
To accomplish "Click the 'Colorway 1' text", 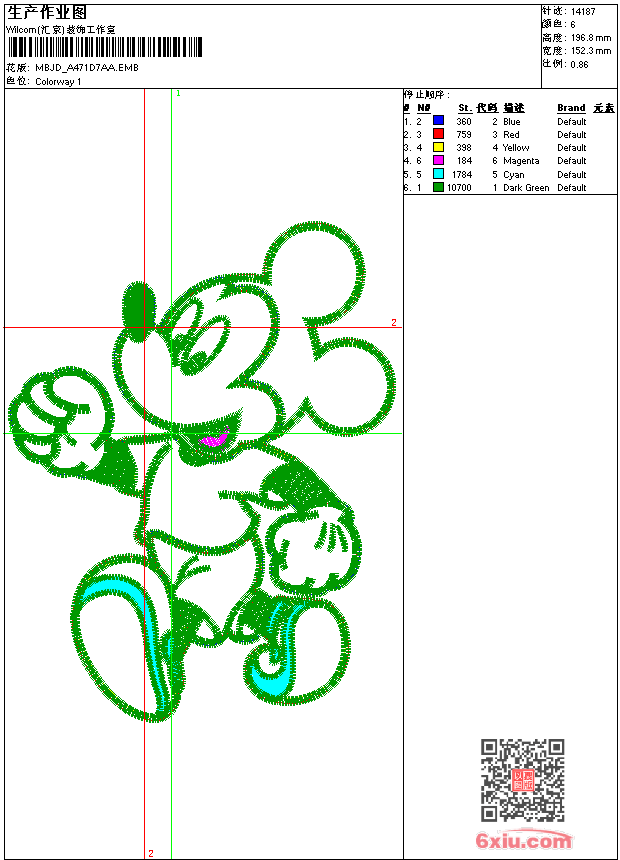I will pos(58,82).
